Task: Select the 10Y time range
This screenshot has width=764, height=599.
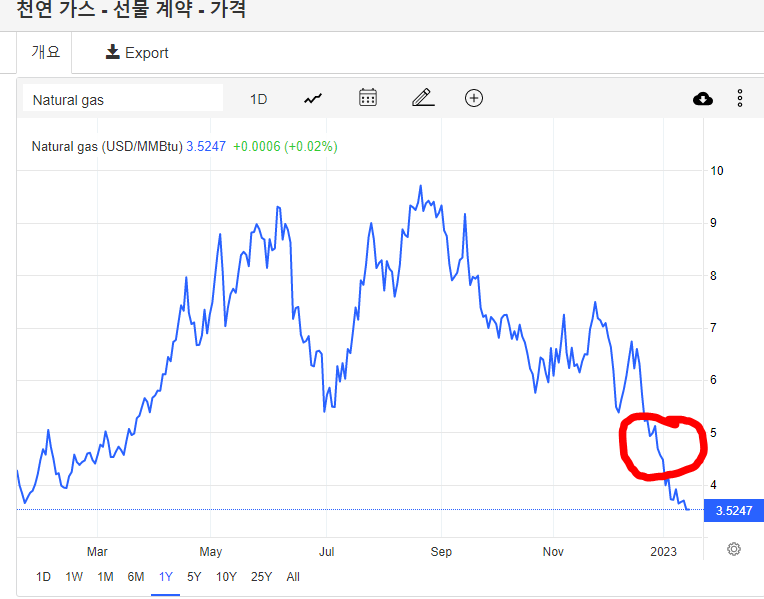Action: click(226, 577)
